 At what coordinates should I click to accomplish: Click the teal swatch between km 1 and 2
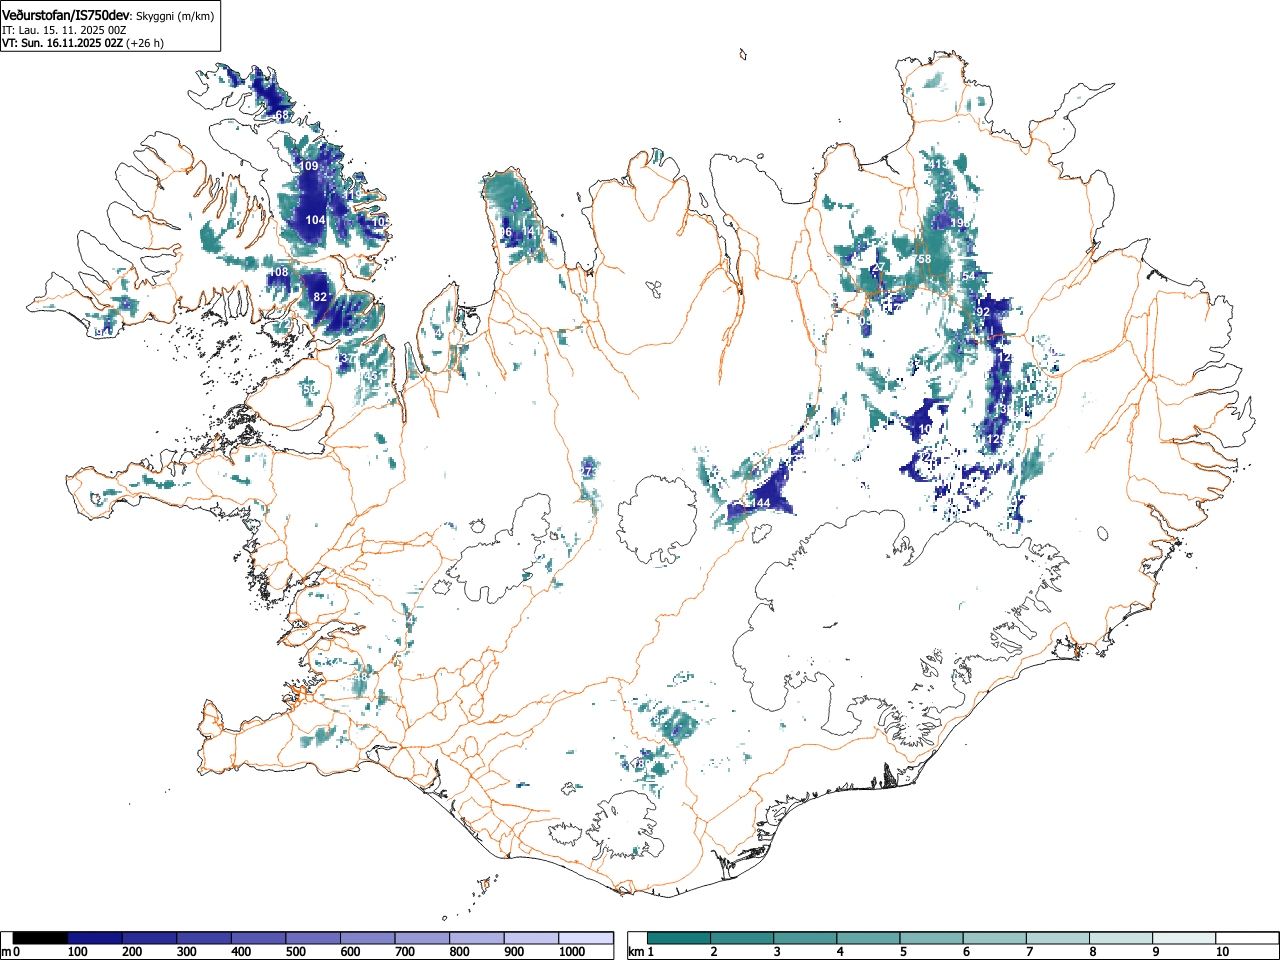(x=680, y=938)
